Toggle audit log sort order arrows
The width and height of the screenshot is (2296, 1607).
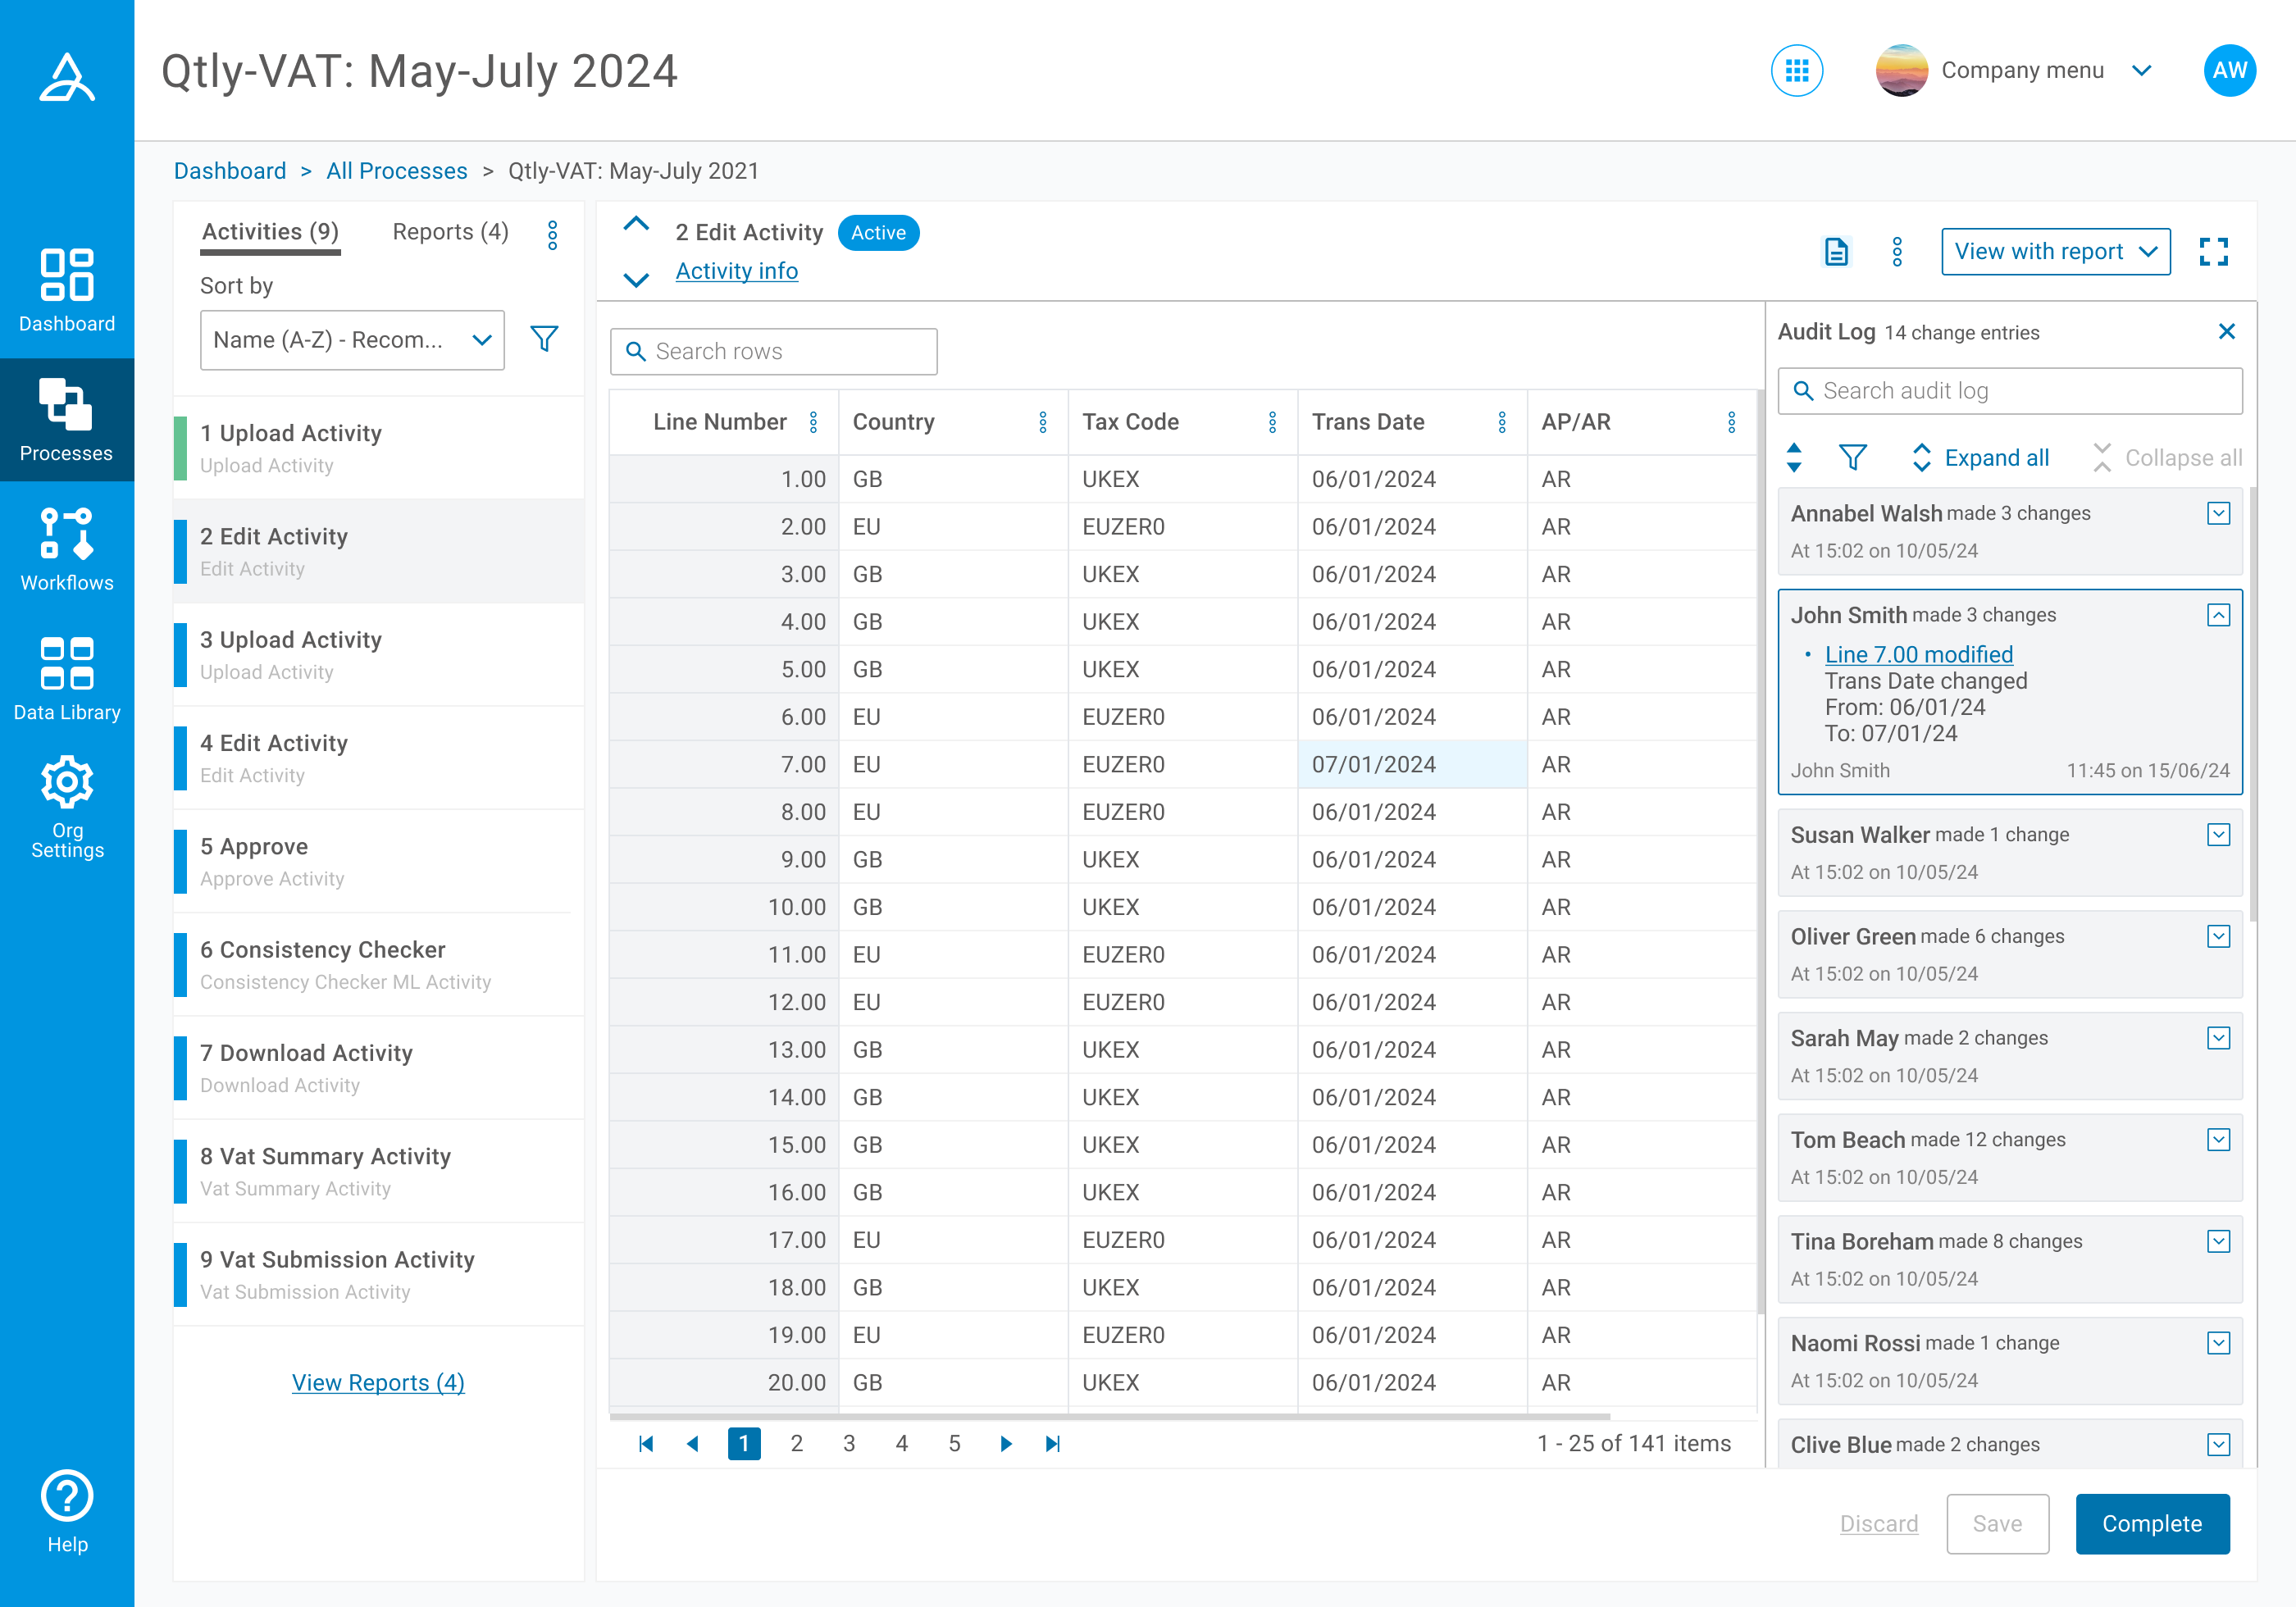click(x=1794, y=458)
